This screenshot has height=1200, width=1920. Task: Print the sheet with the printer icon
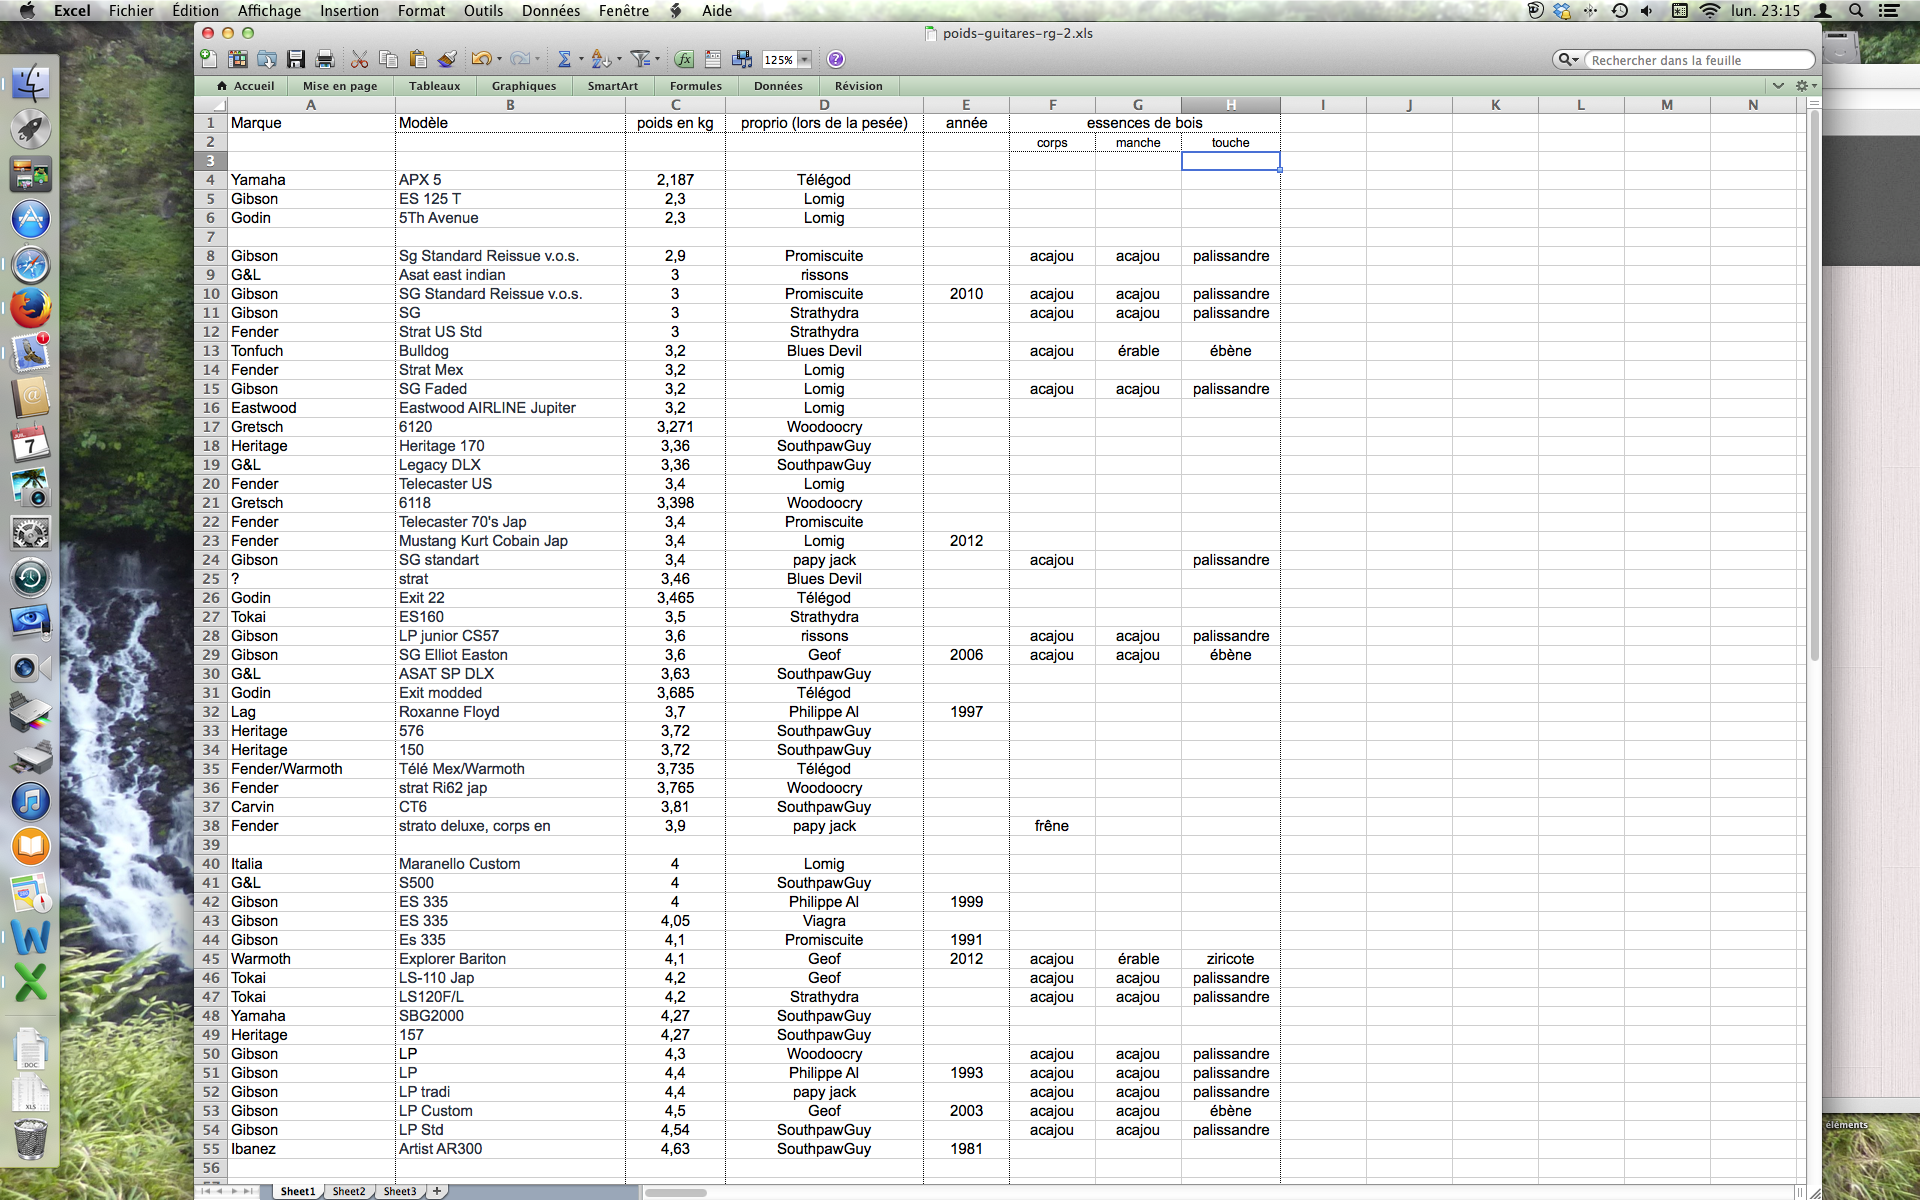click(x=325, y=59)
